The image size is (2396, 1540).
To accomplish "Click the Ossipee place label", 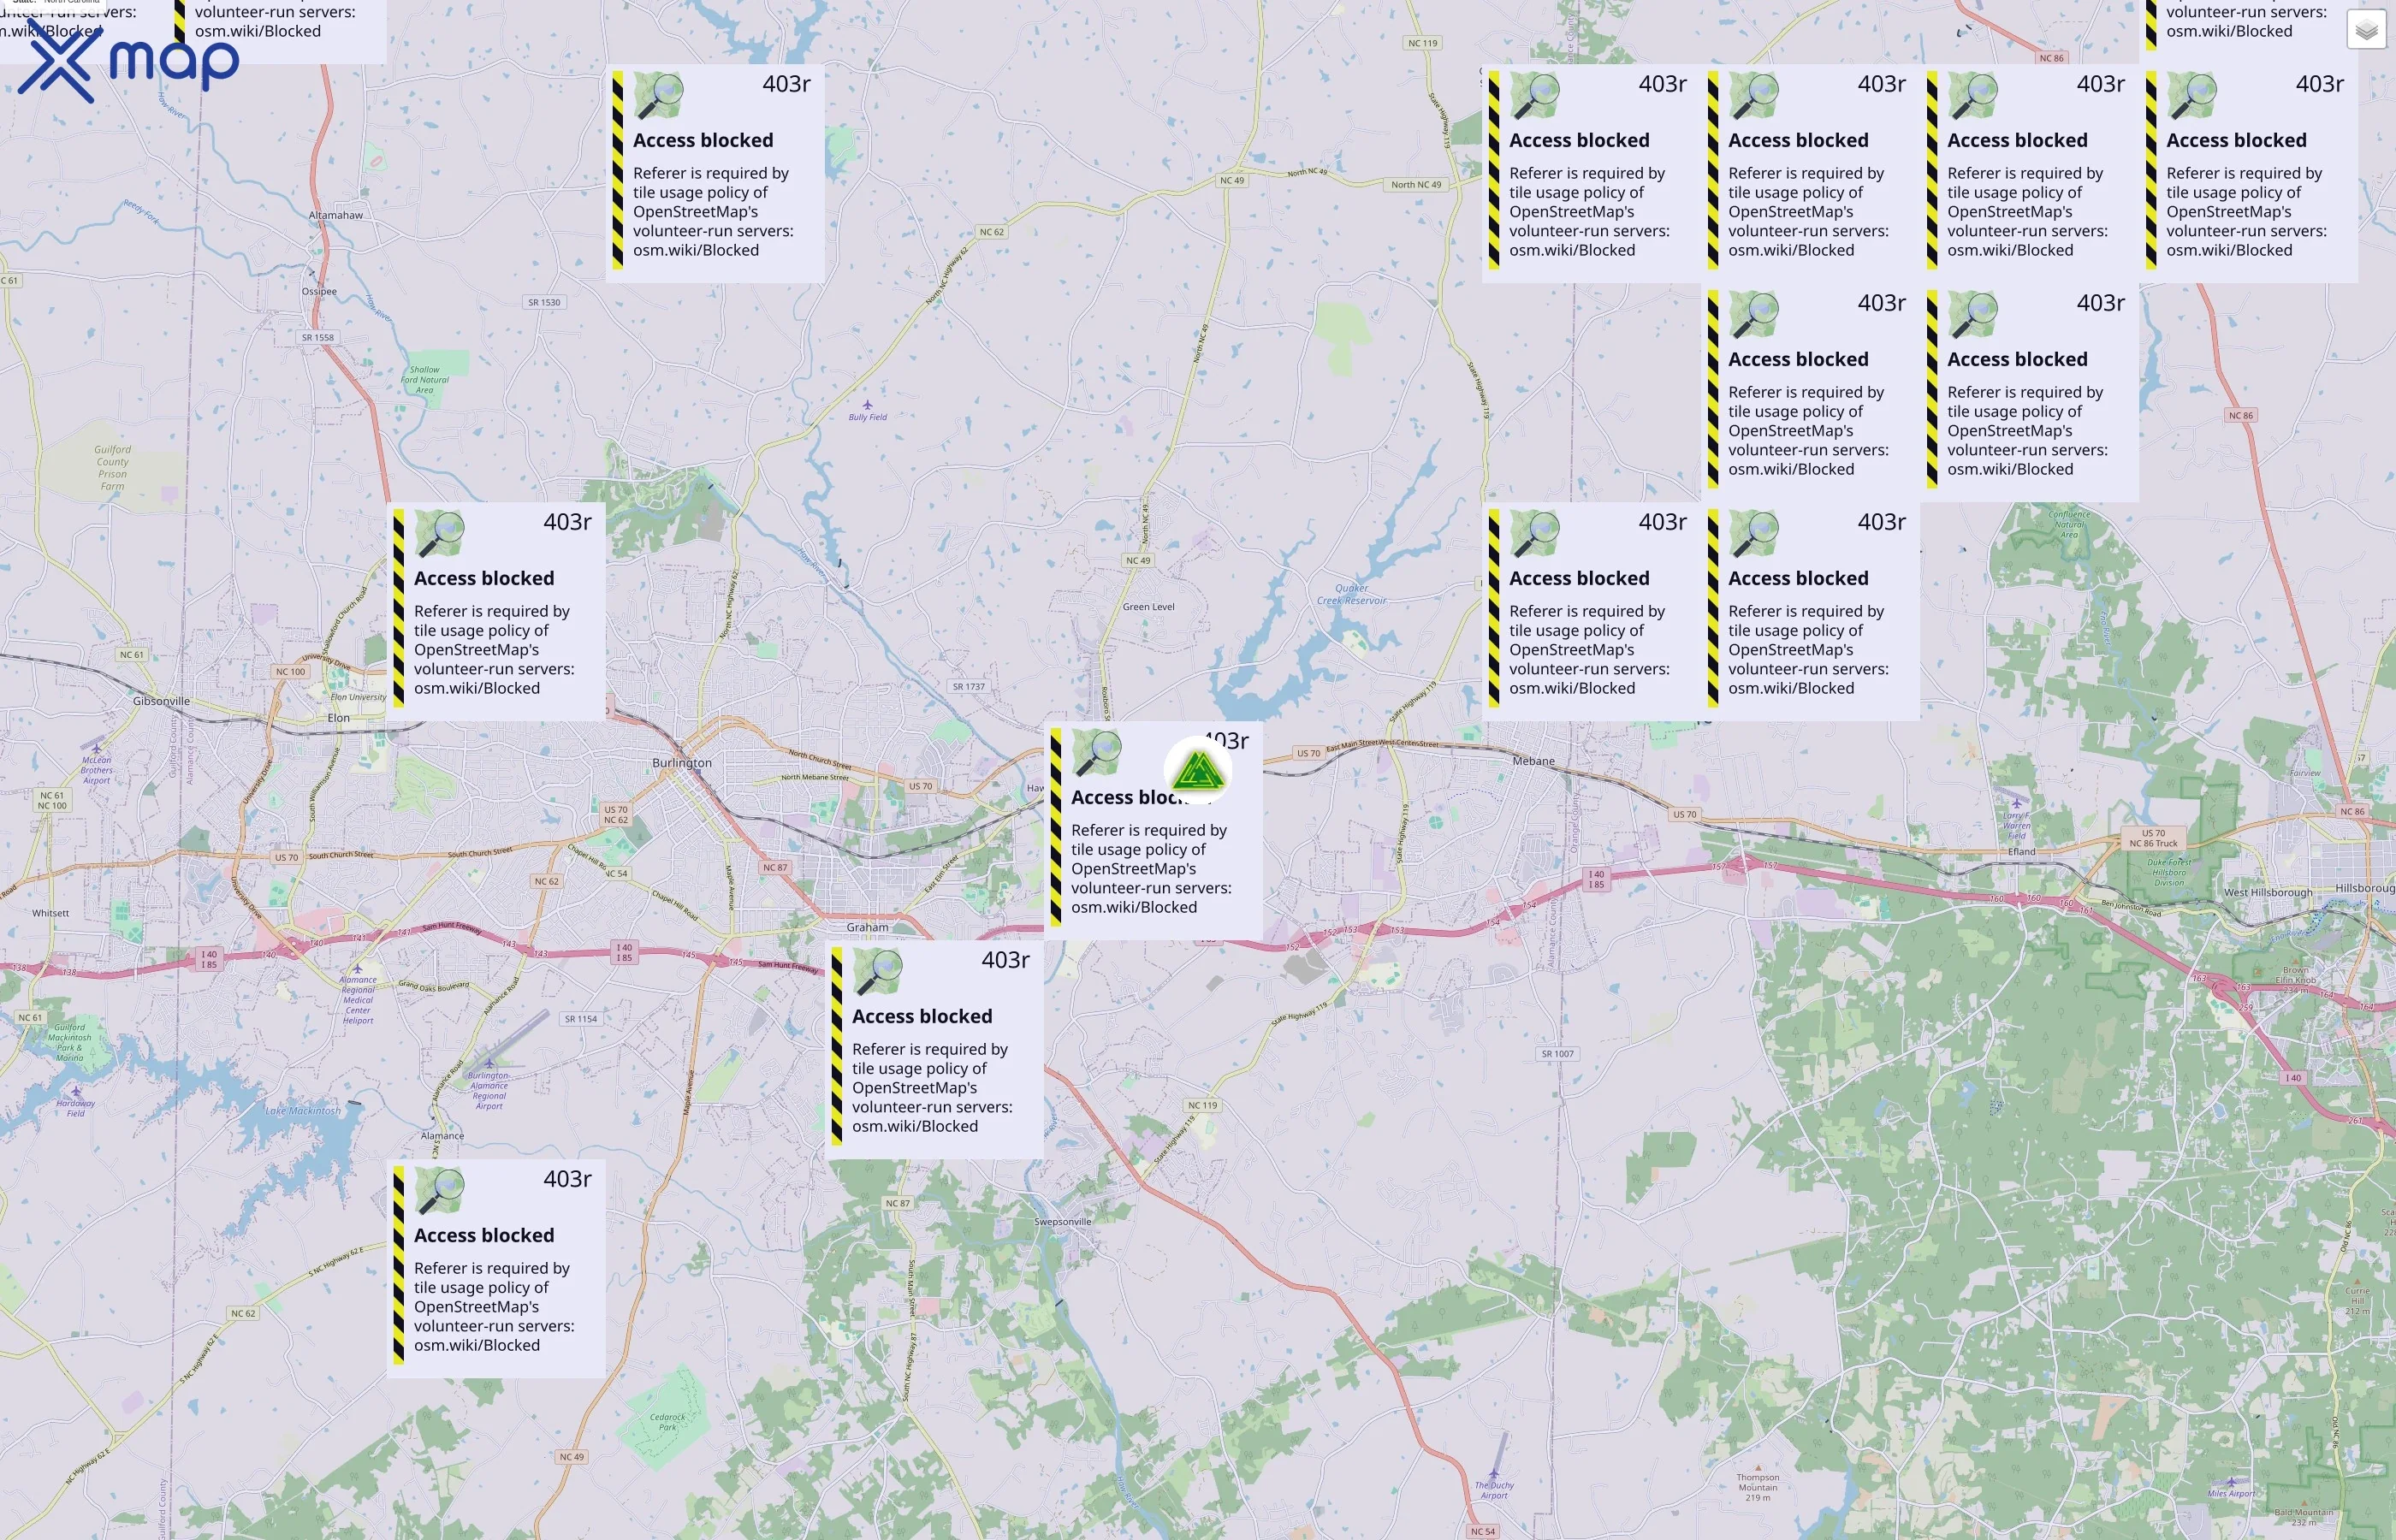I will [319, 291].
